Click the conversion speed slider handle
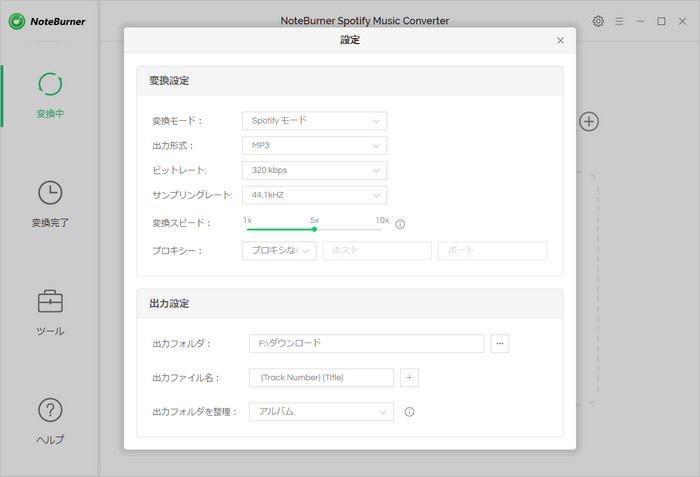 [x=314, y=229]
